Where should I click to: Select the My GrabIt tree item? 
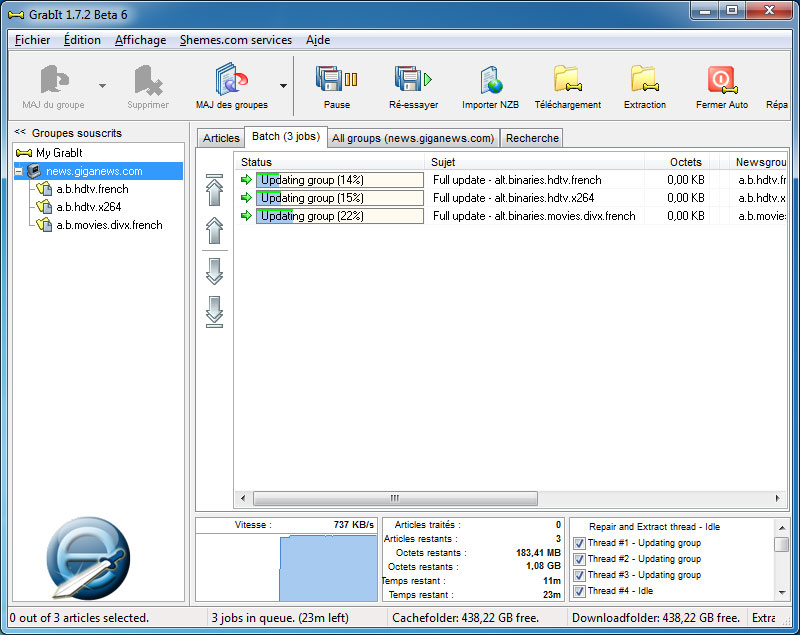point(59,153)
